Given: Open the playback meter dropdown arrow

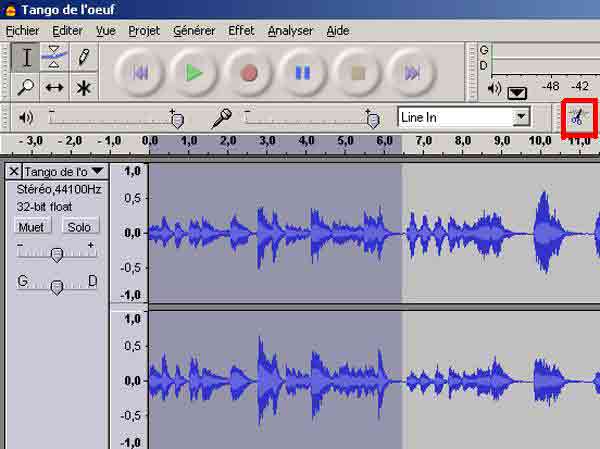Looking at the screenshot, I should (517, 93).
